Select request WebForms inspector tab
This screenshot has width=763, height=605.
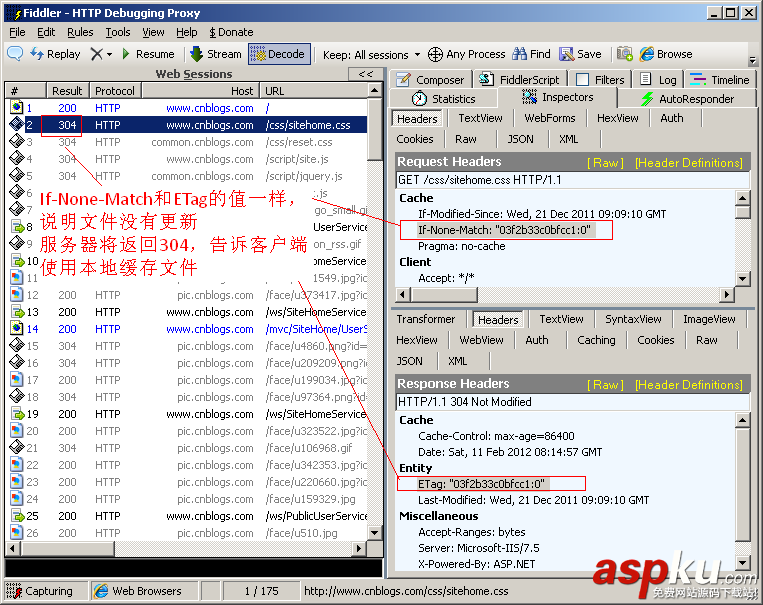pos(549,118)
